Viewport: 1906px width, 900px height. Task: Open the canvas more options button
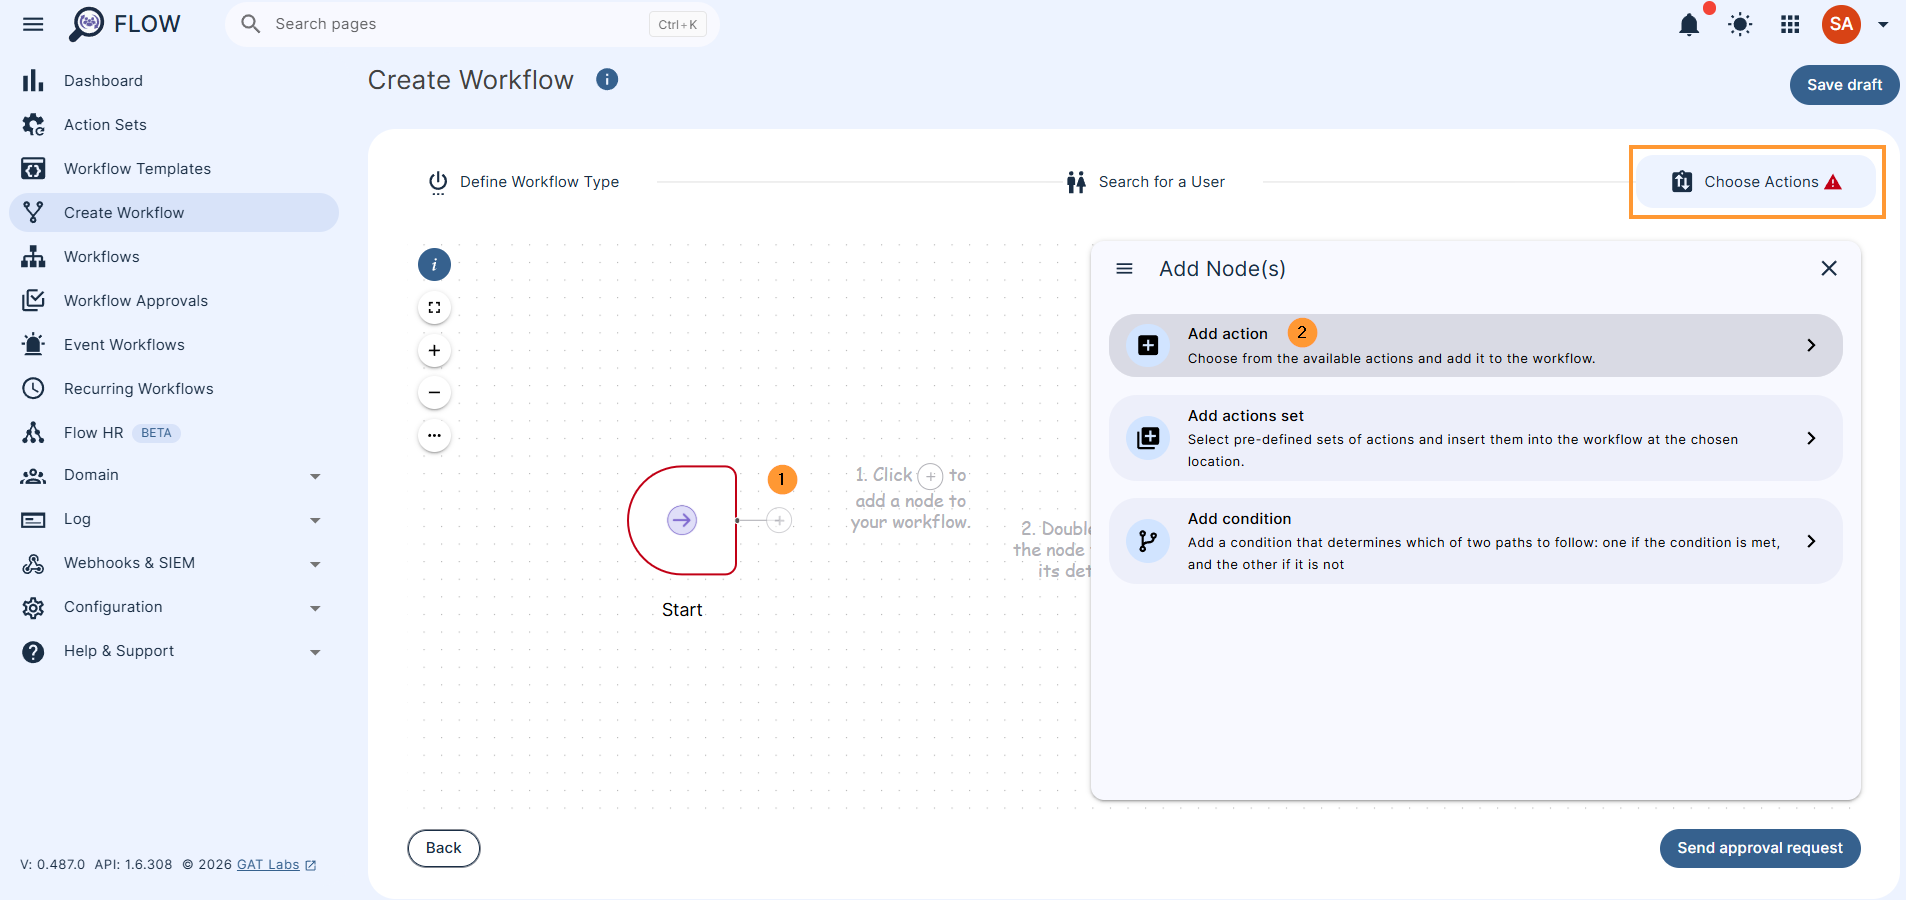point(434,435)
